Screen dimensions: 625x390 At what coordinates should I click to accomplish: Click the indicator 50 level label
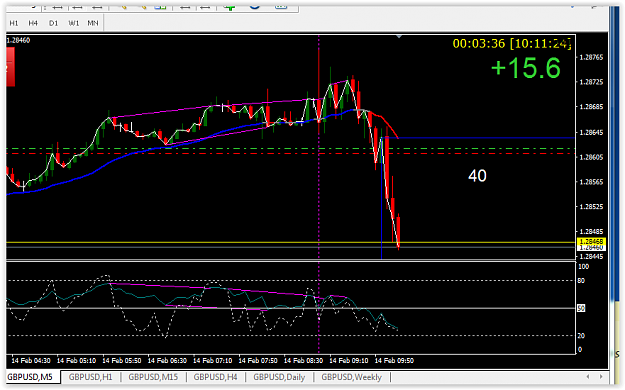(x=581, y=308)
